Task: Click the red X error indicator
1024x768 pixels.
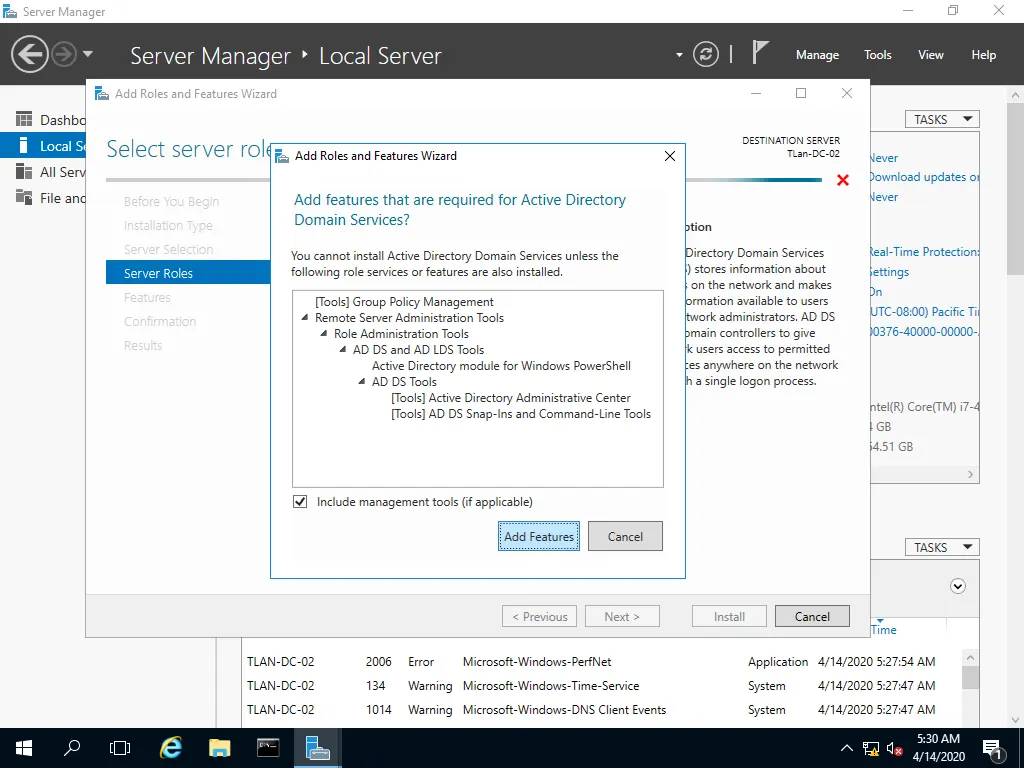Action: coord(843,180)
